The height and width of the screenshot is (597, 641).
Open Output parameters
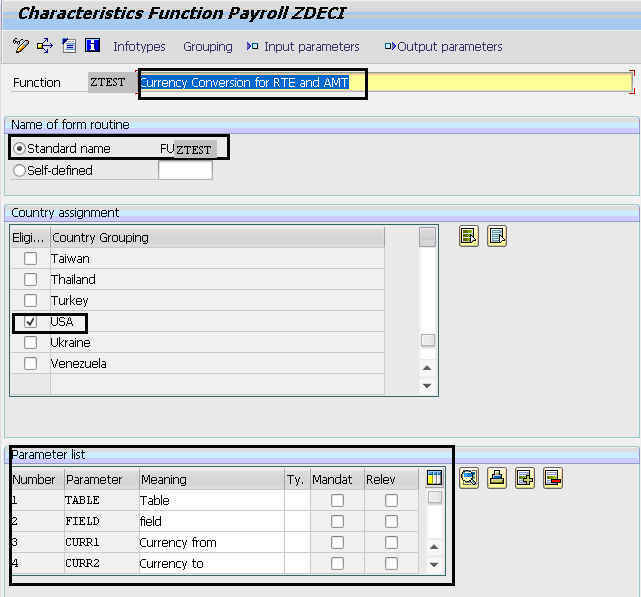[444, 47]
